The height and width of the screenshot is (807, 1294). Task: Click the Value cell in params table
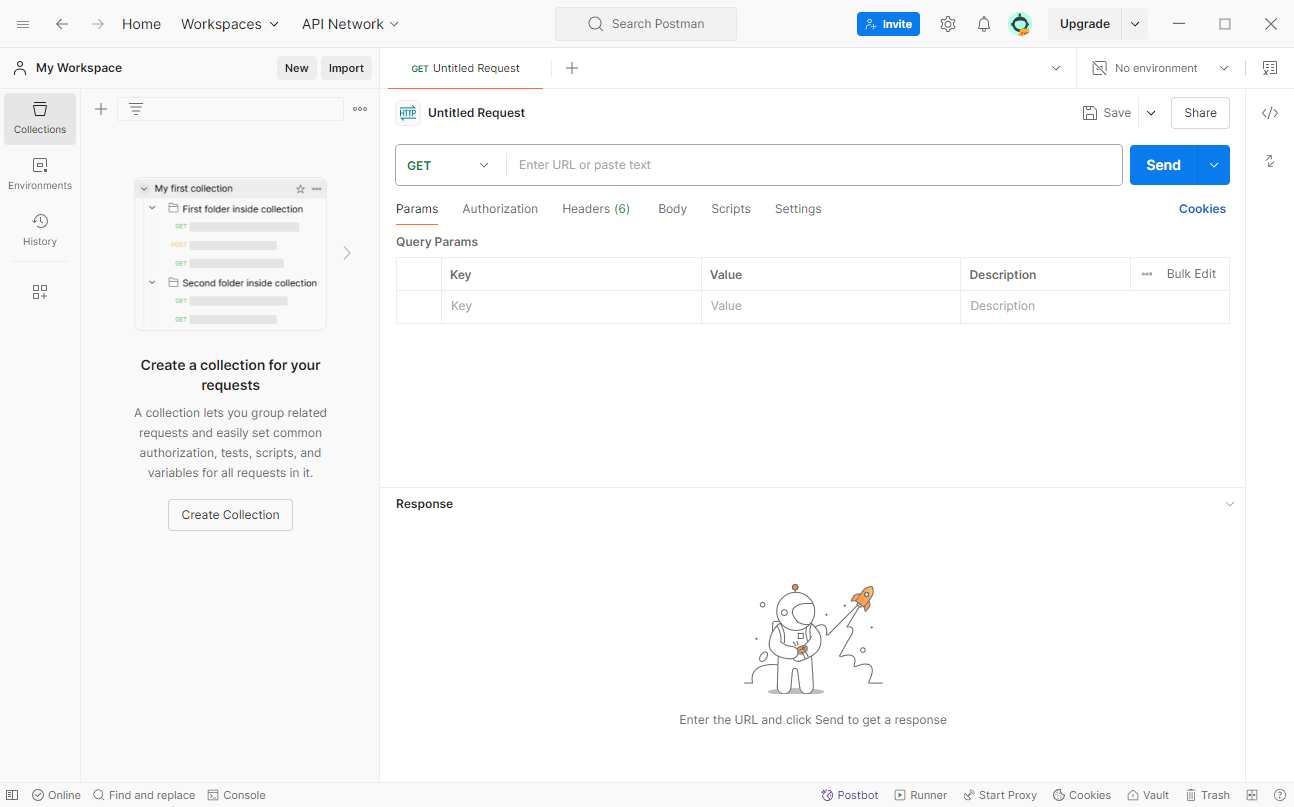831,306
